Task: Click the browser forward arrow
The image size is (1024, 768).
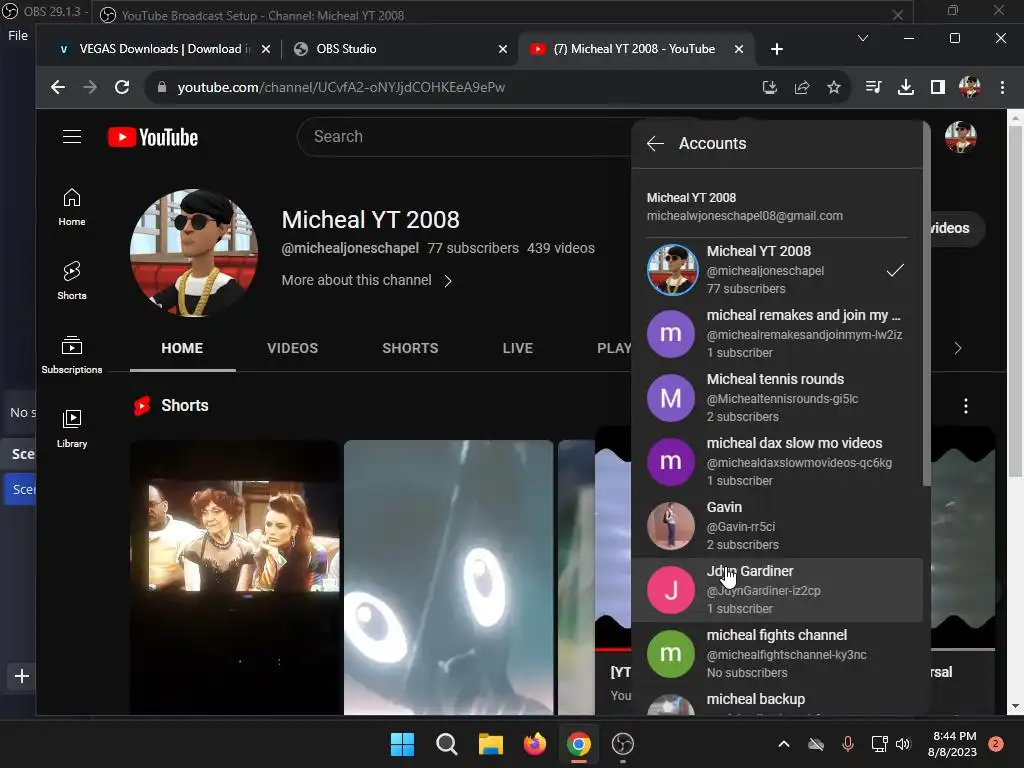Action: point(89,87)
